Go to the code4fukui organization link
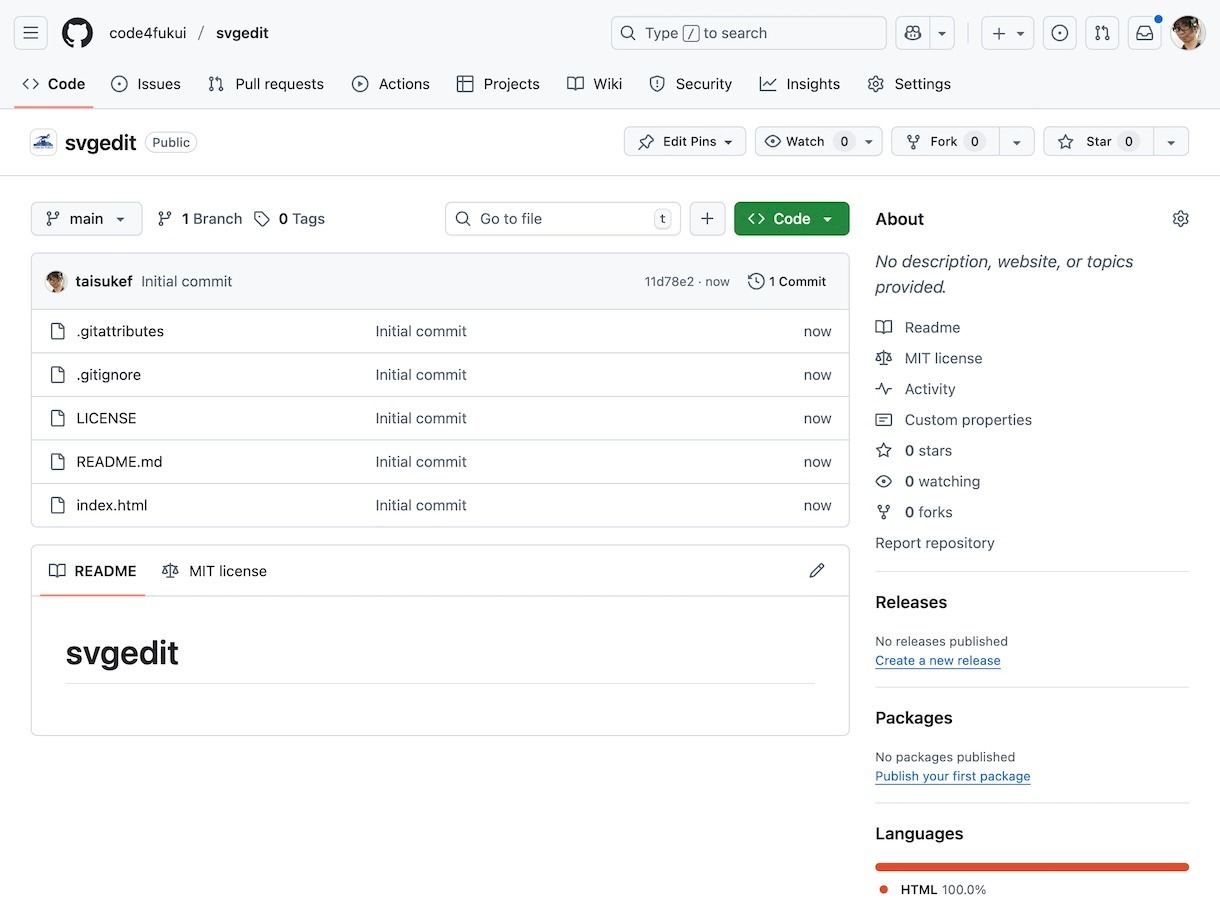Screen dimensions: 1220x917 (x=148, y=33)
